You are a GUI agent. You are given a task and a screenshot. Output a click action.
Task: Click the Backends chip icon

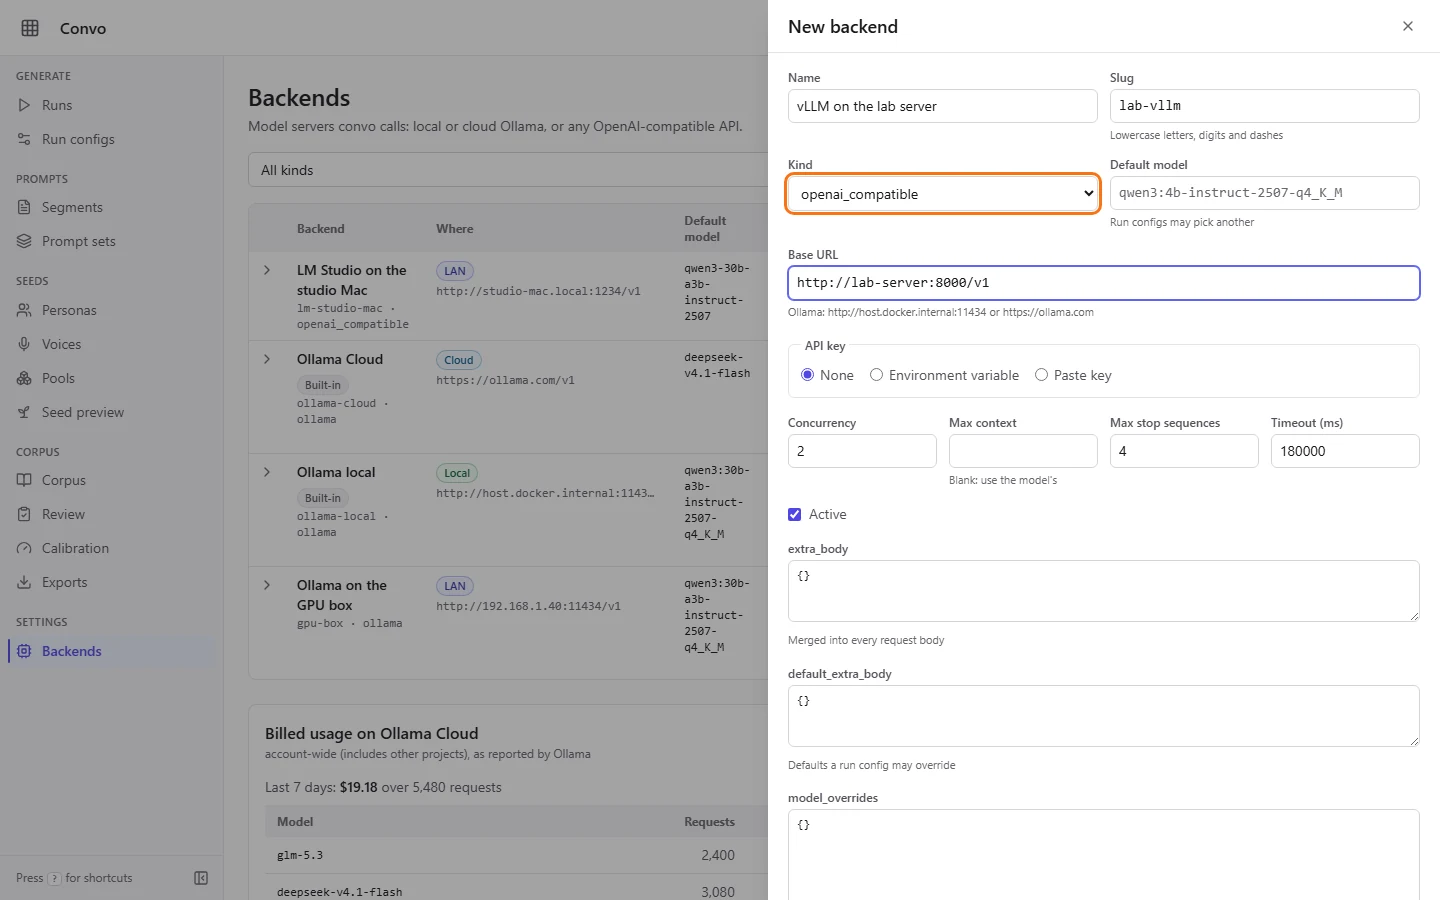pyautogui.click(x=24, y=651)
